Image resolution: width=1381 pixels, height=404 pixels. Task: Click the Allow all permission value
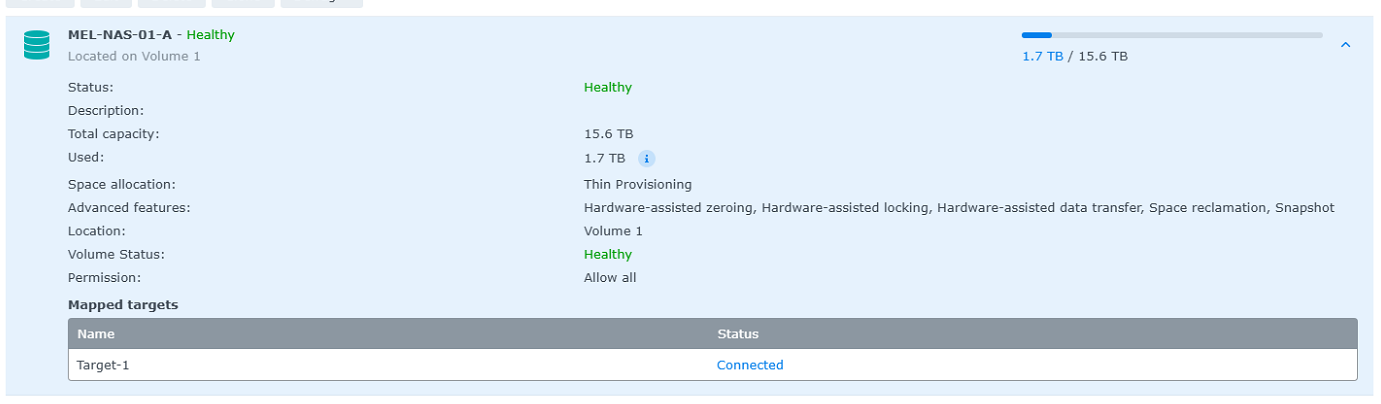(610, 277)
